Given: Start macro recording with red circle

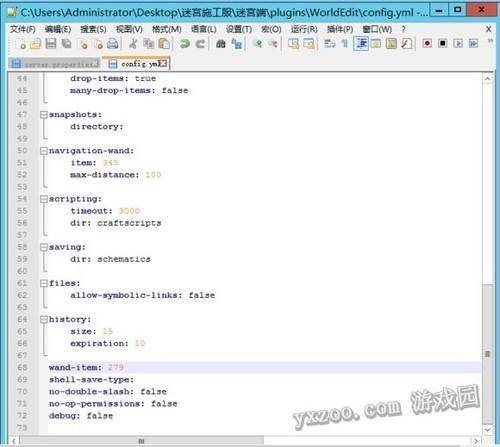Looking at the screenshot, I should coord(427,44).
